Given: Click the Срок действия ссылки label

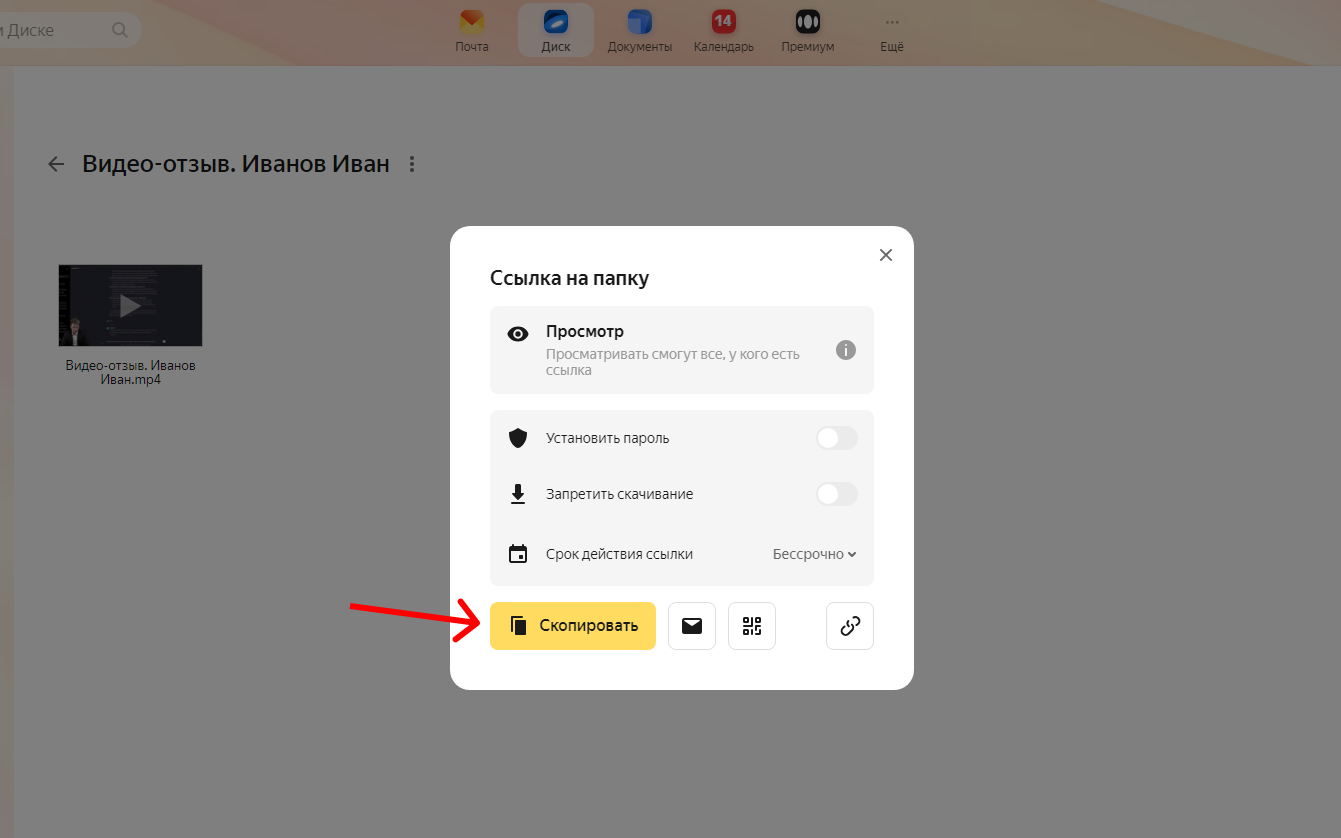Looking at the screenshot, I should (x=619, y=554).
